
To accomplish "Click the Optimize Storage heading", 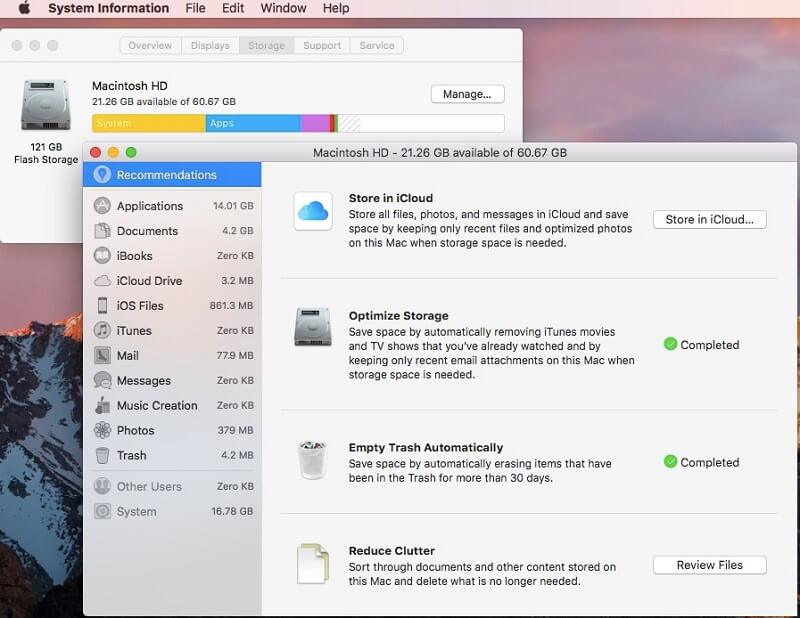I will click(x=398, y=315).
